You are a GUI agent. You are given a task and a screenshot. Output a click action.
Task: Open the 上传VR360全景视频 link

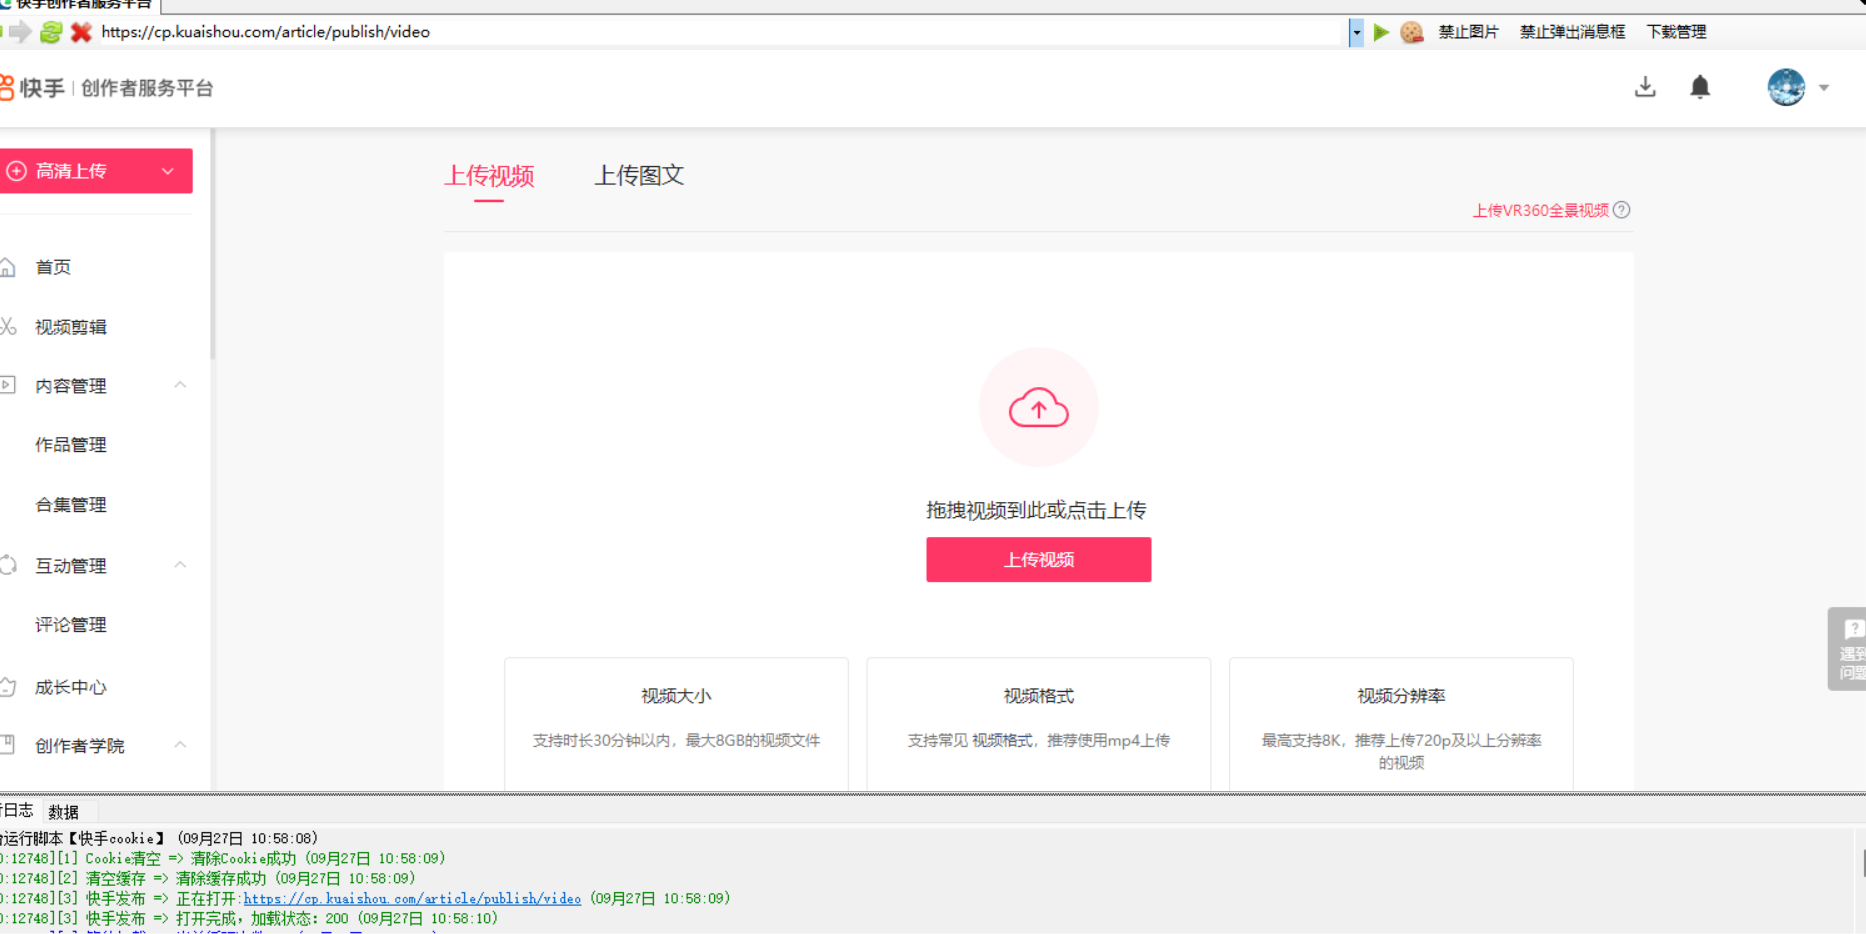pos(1540,210)
